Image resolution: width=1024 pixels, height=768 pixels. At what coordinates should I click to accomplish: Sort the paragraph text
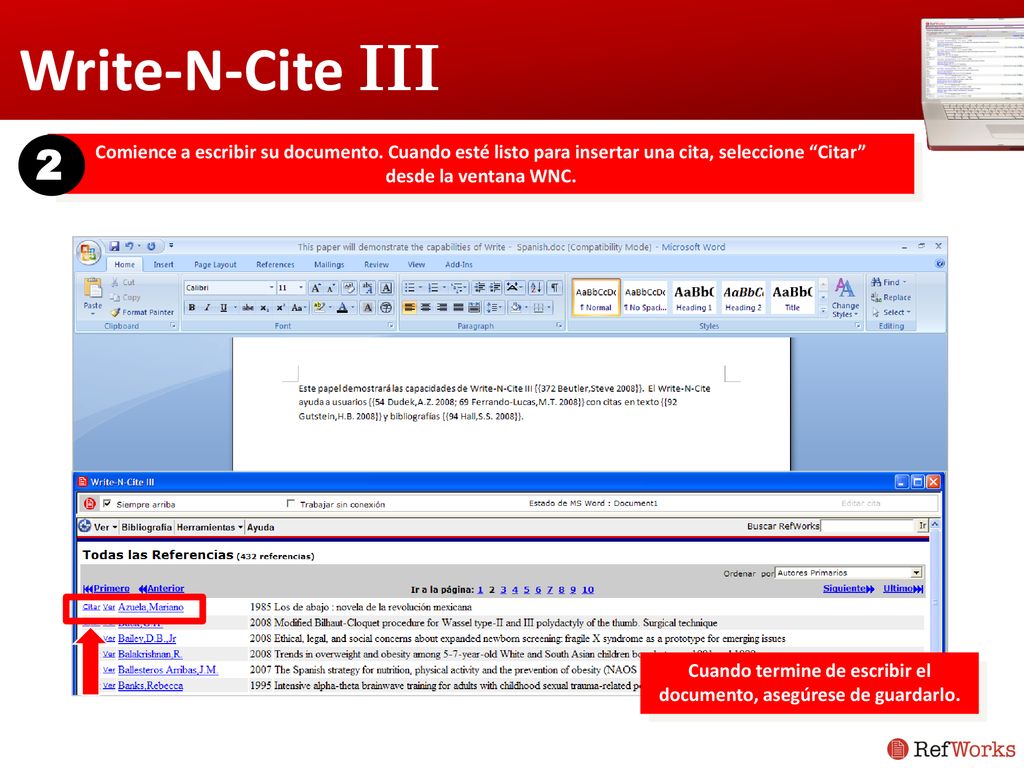coord(536,287)
